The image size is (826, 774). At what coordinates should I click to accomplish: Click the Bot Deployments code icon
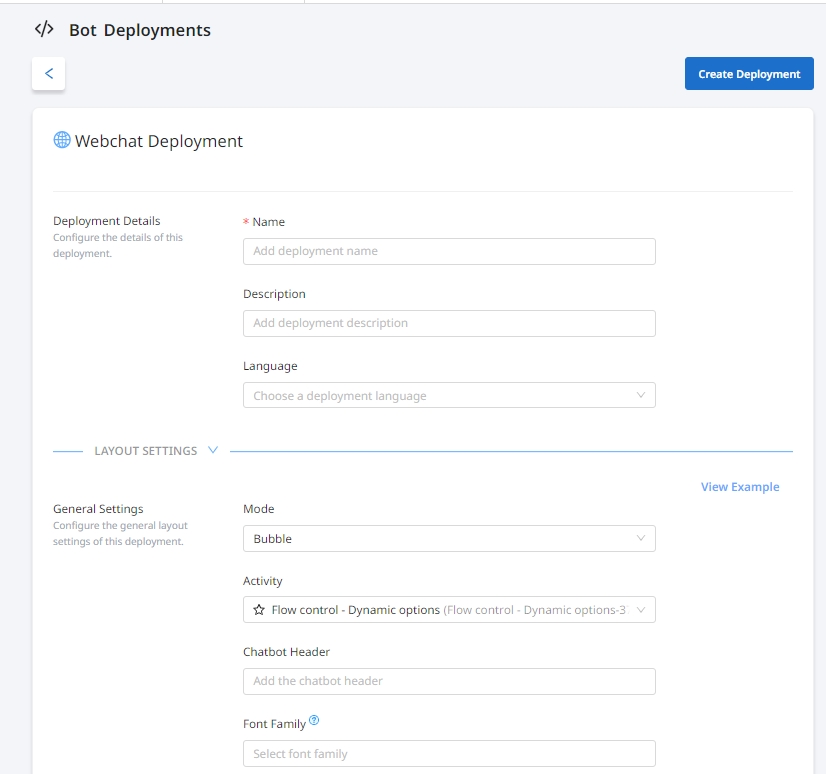click(44, 30)
